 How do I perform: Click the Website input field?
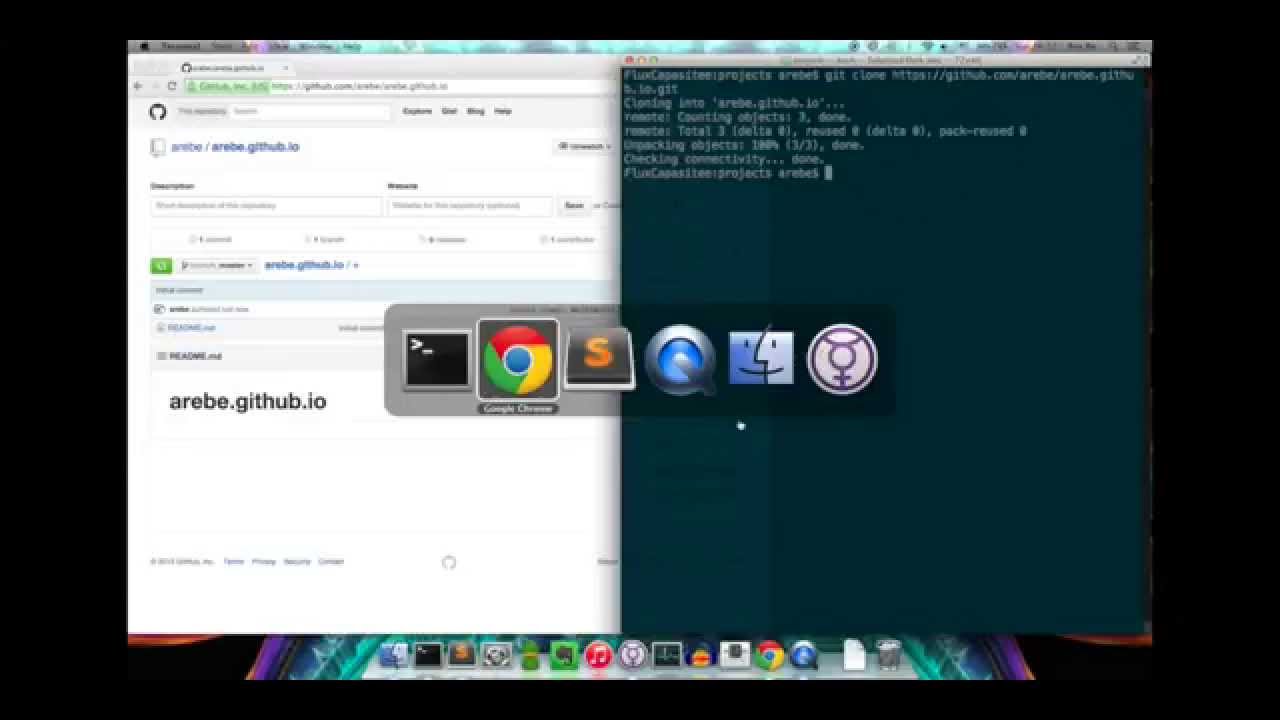pos(469,205)
